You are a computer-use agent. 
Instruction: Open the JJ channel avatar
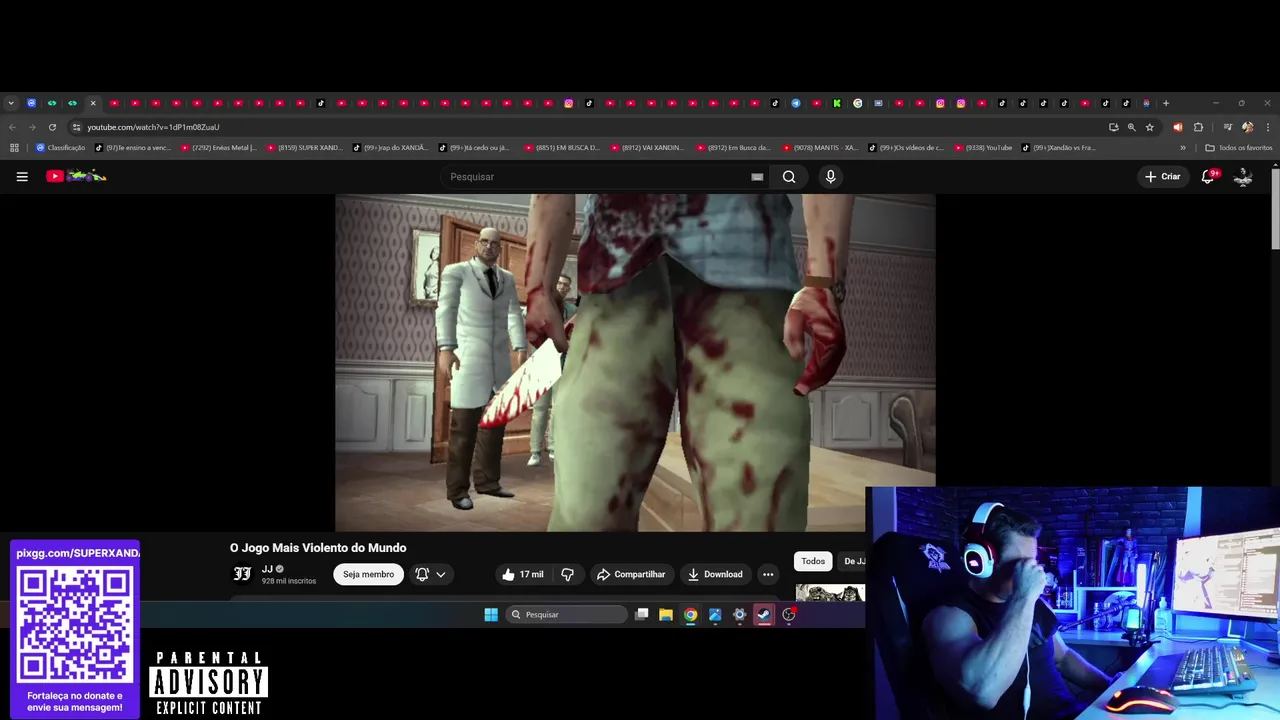242,574
